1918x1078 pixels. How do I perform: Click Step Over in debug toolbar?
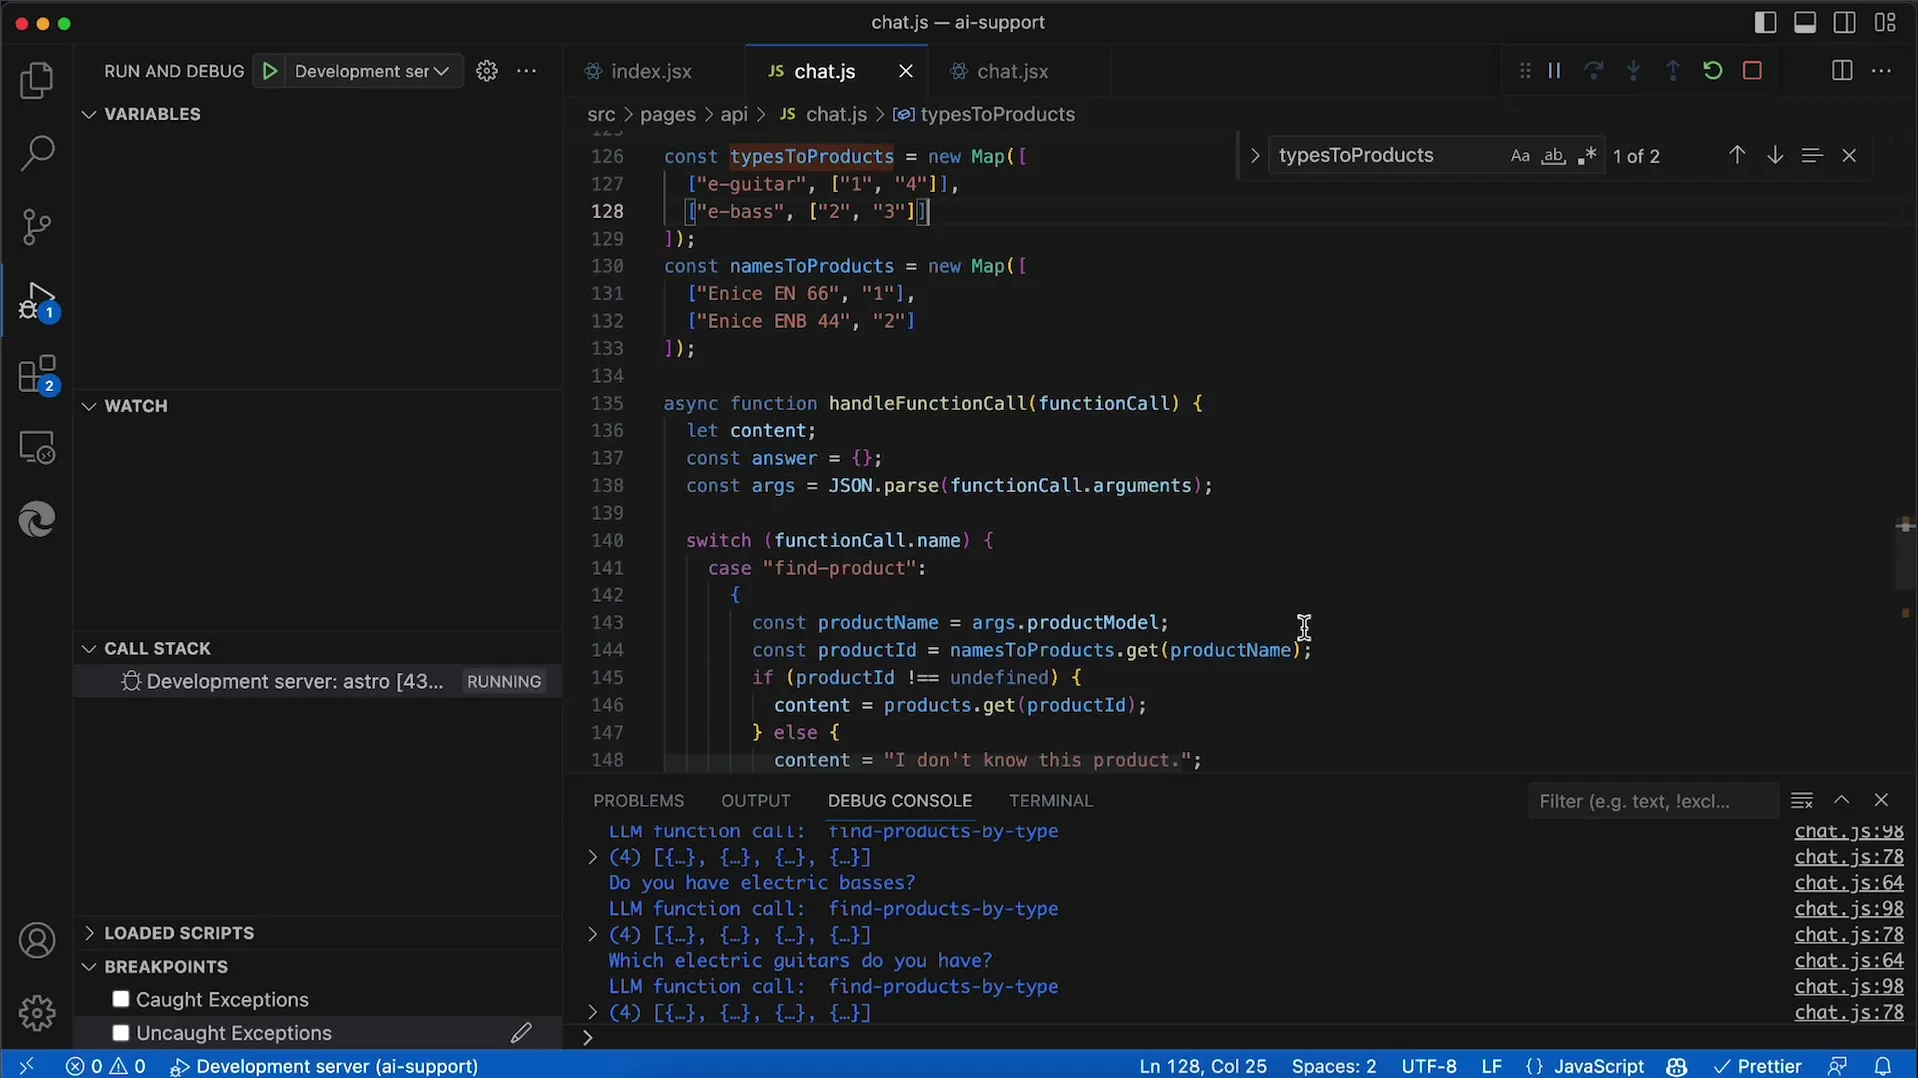(x=1594, y=71)
